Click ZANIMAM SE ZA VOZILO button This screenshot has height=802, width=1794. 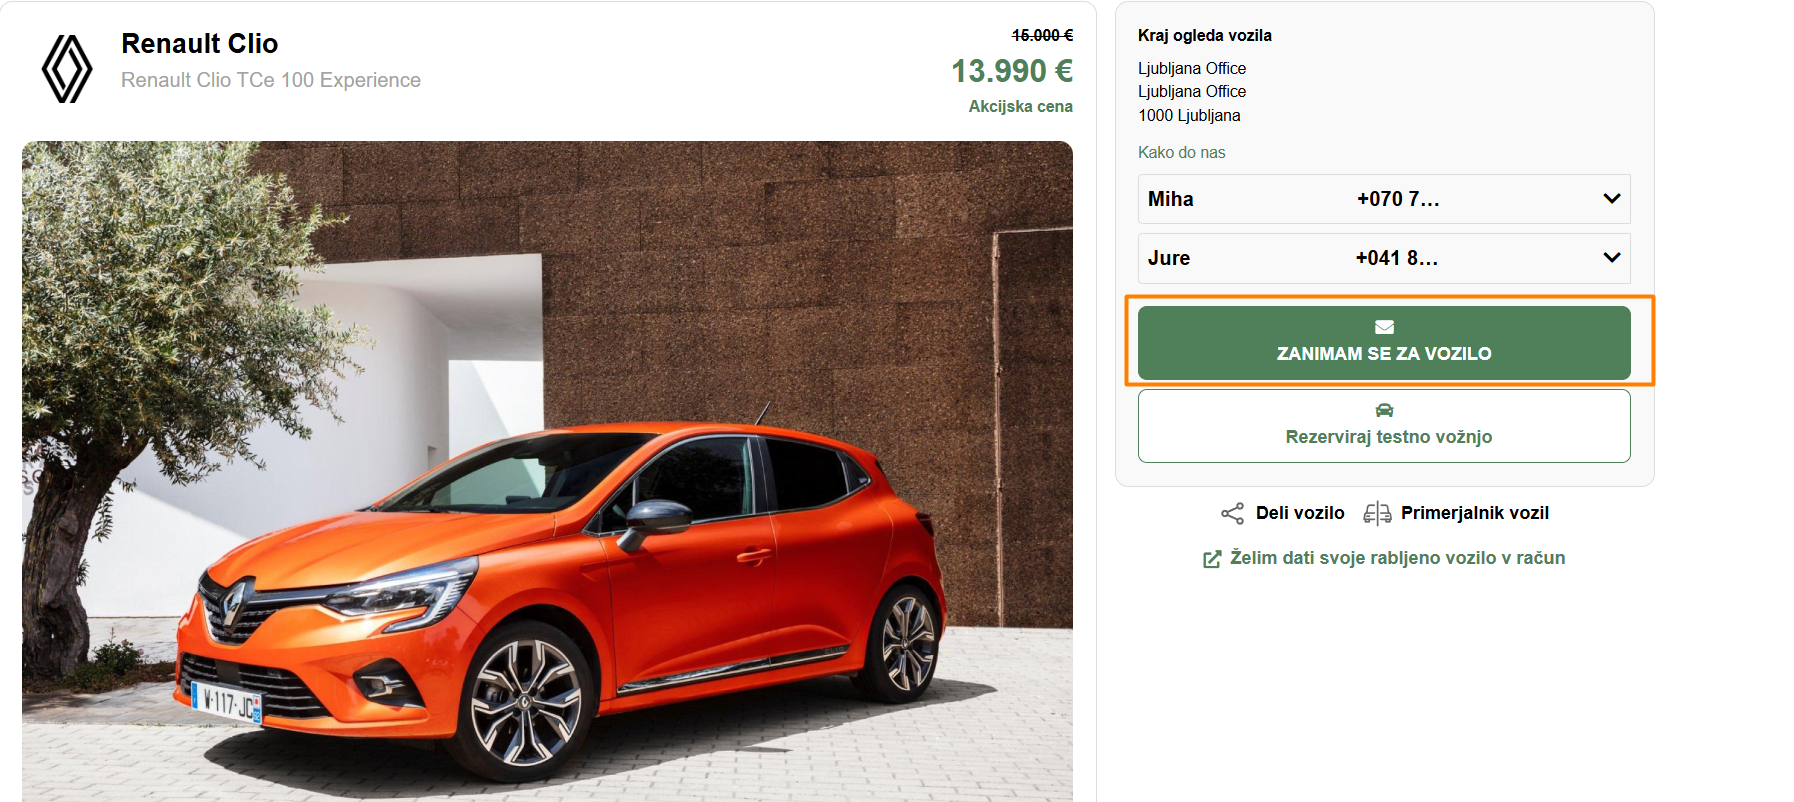(x=1384, y=343)
